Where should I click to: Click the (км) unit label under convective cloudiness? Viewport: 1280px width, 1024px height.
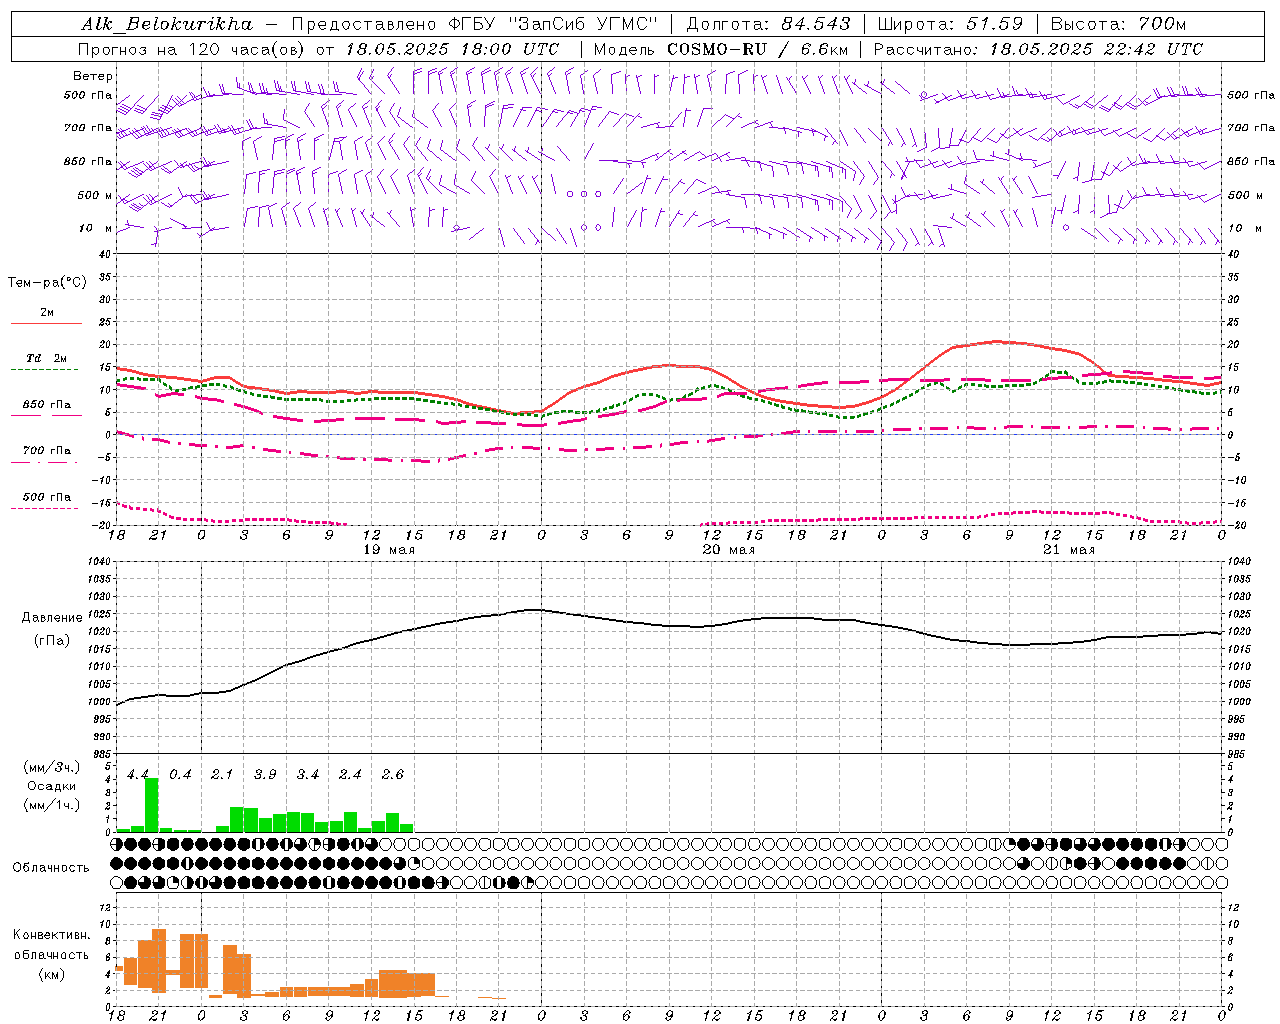51,974
